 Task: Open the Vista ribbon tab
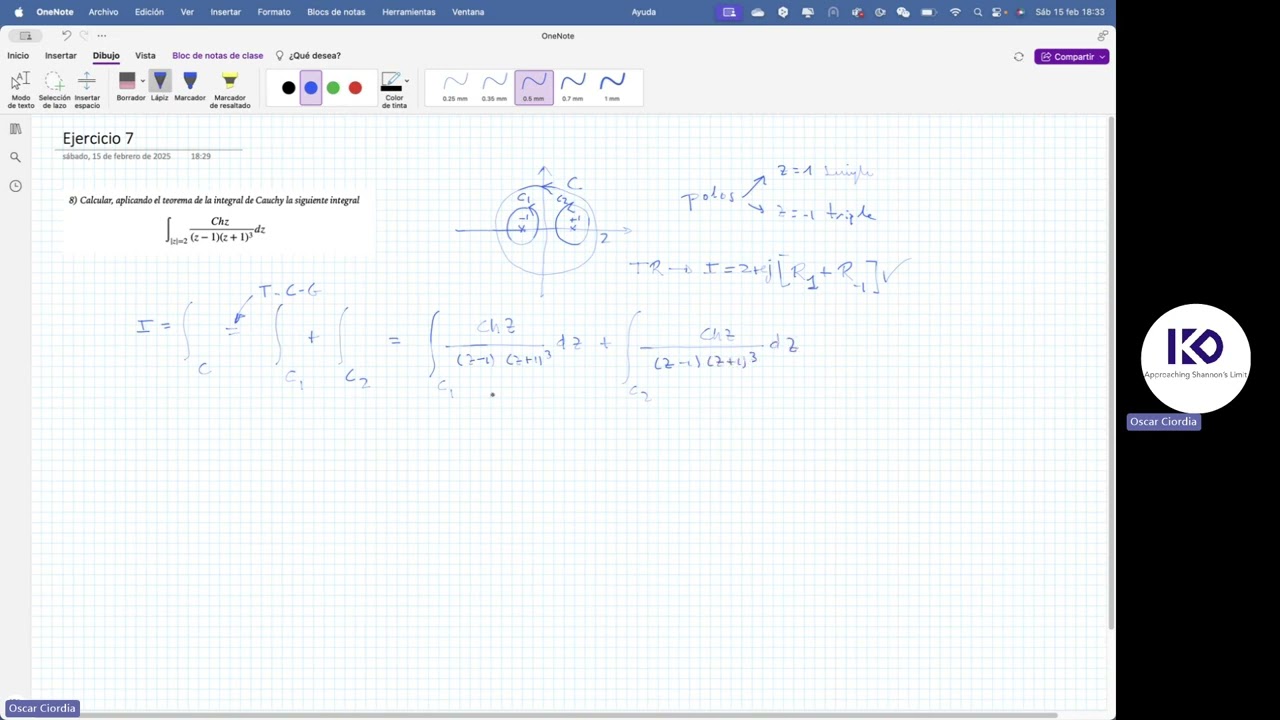tap(145, 56)
